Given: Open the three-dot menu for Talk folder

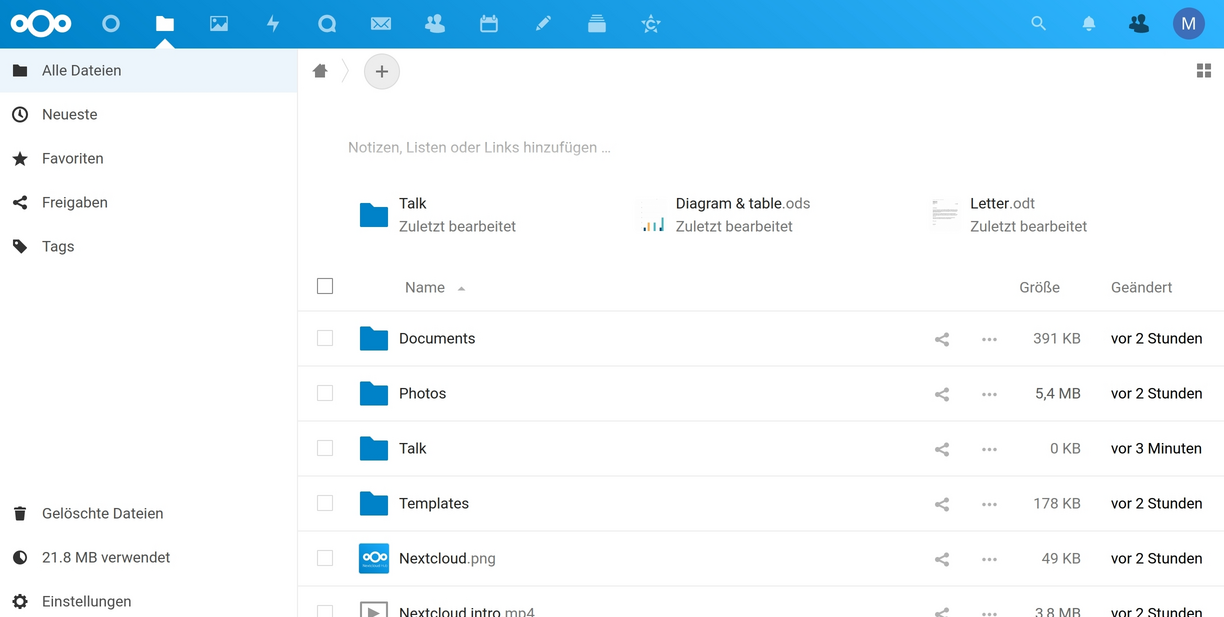Looking at the screenshot, I should [989, 449].
